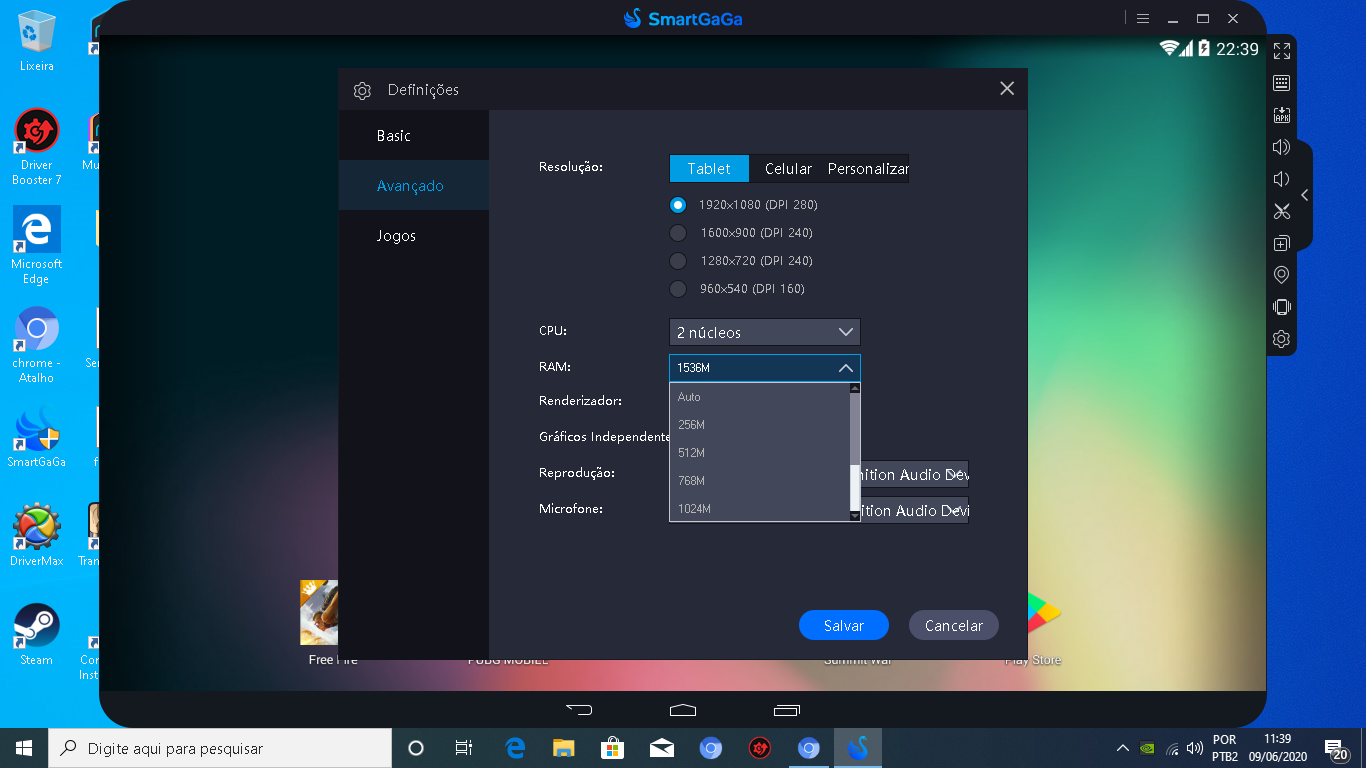The image size is (1366, 768).
Task: Open taskbar volume speaker icon
Action: point(1195,748)
